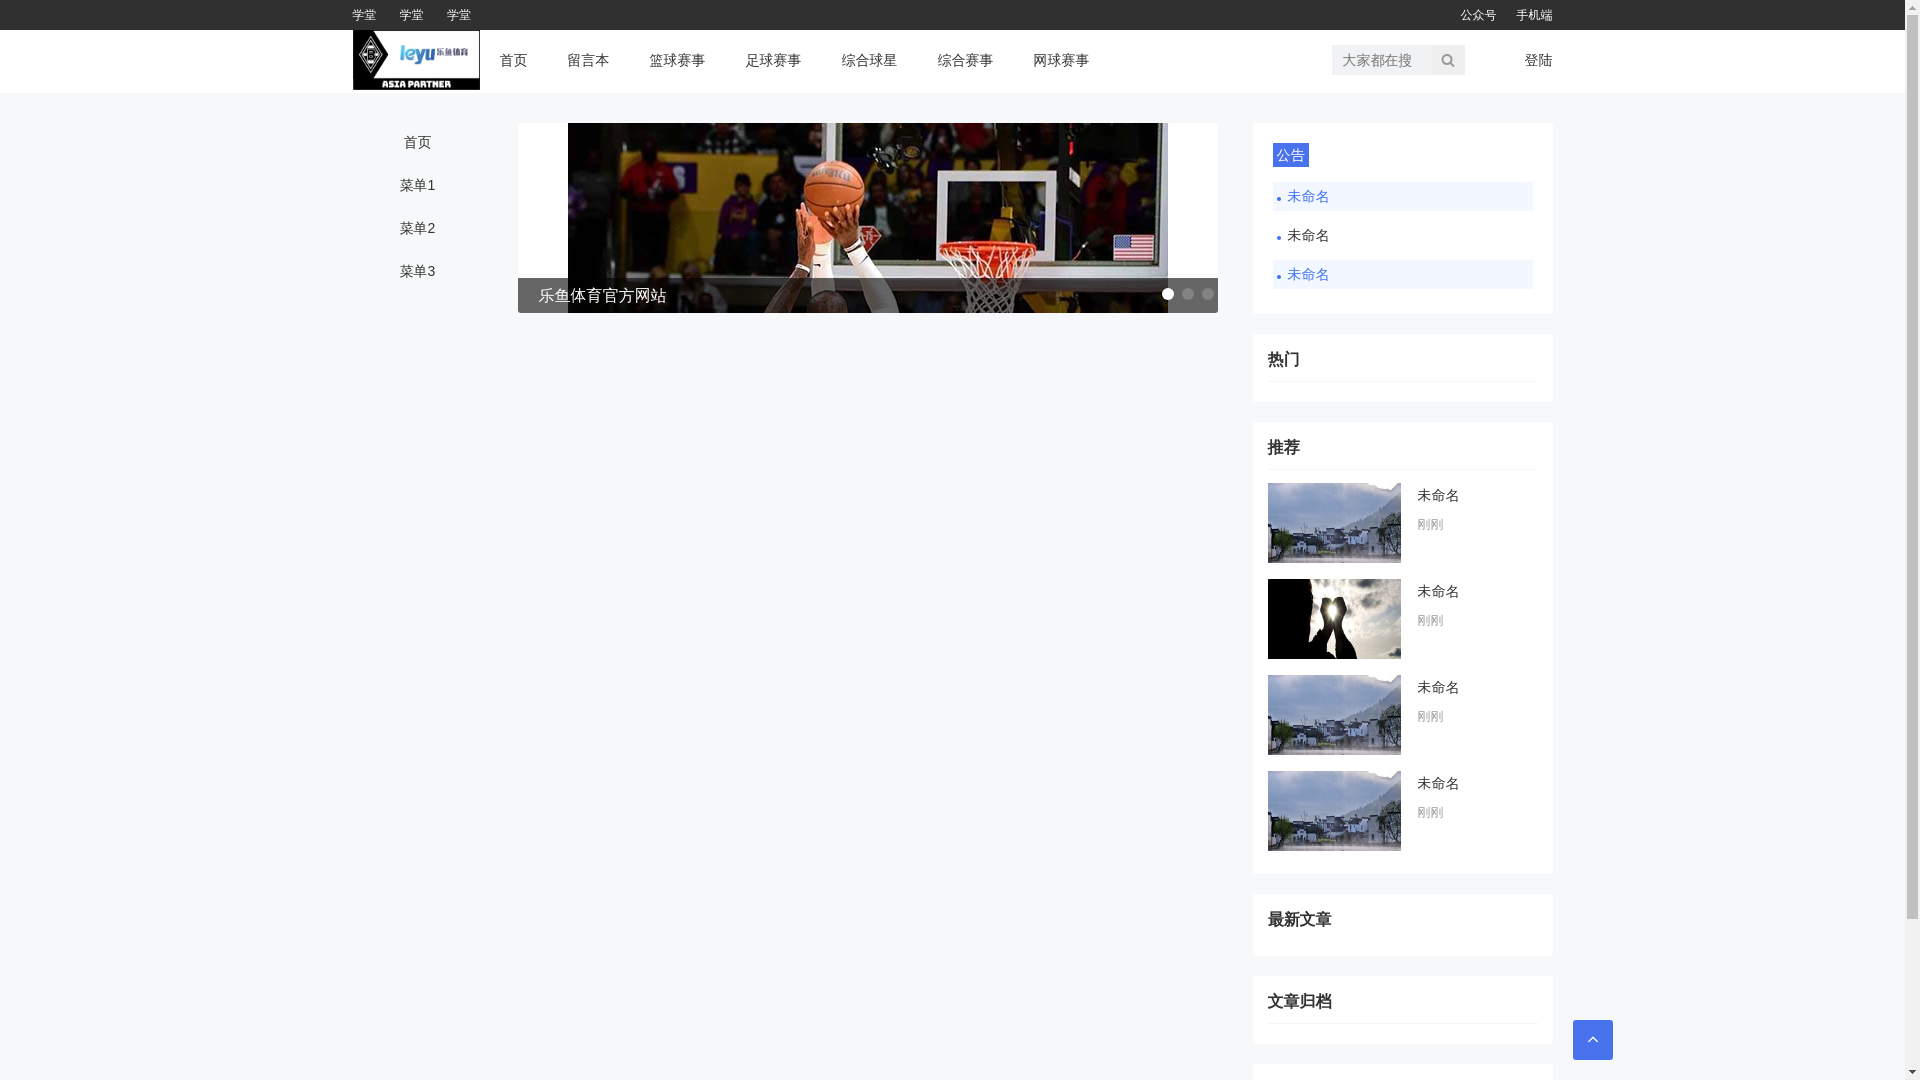Viewport: 1920px width, 1080px height.
Task: Click the 乐鱼体育官方网站 carousel caption
Action: pyautogui.click(x=602, y=296)
